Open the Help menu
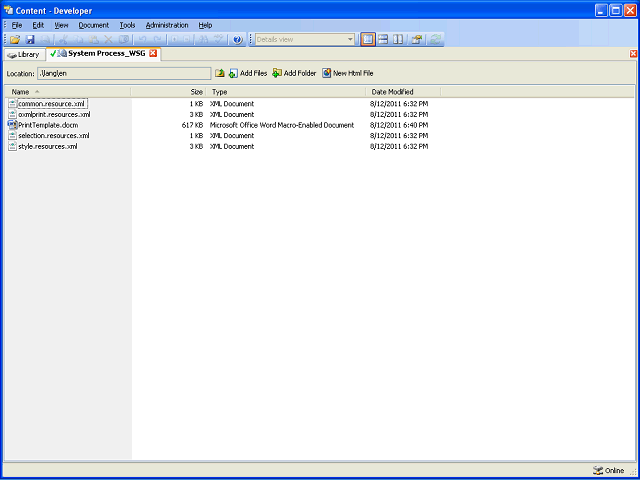This screenshot has width=640, height=480. pyautogui.click(x=205, y=25)
